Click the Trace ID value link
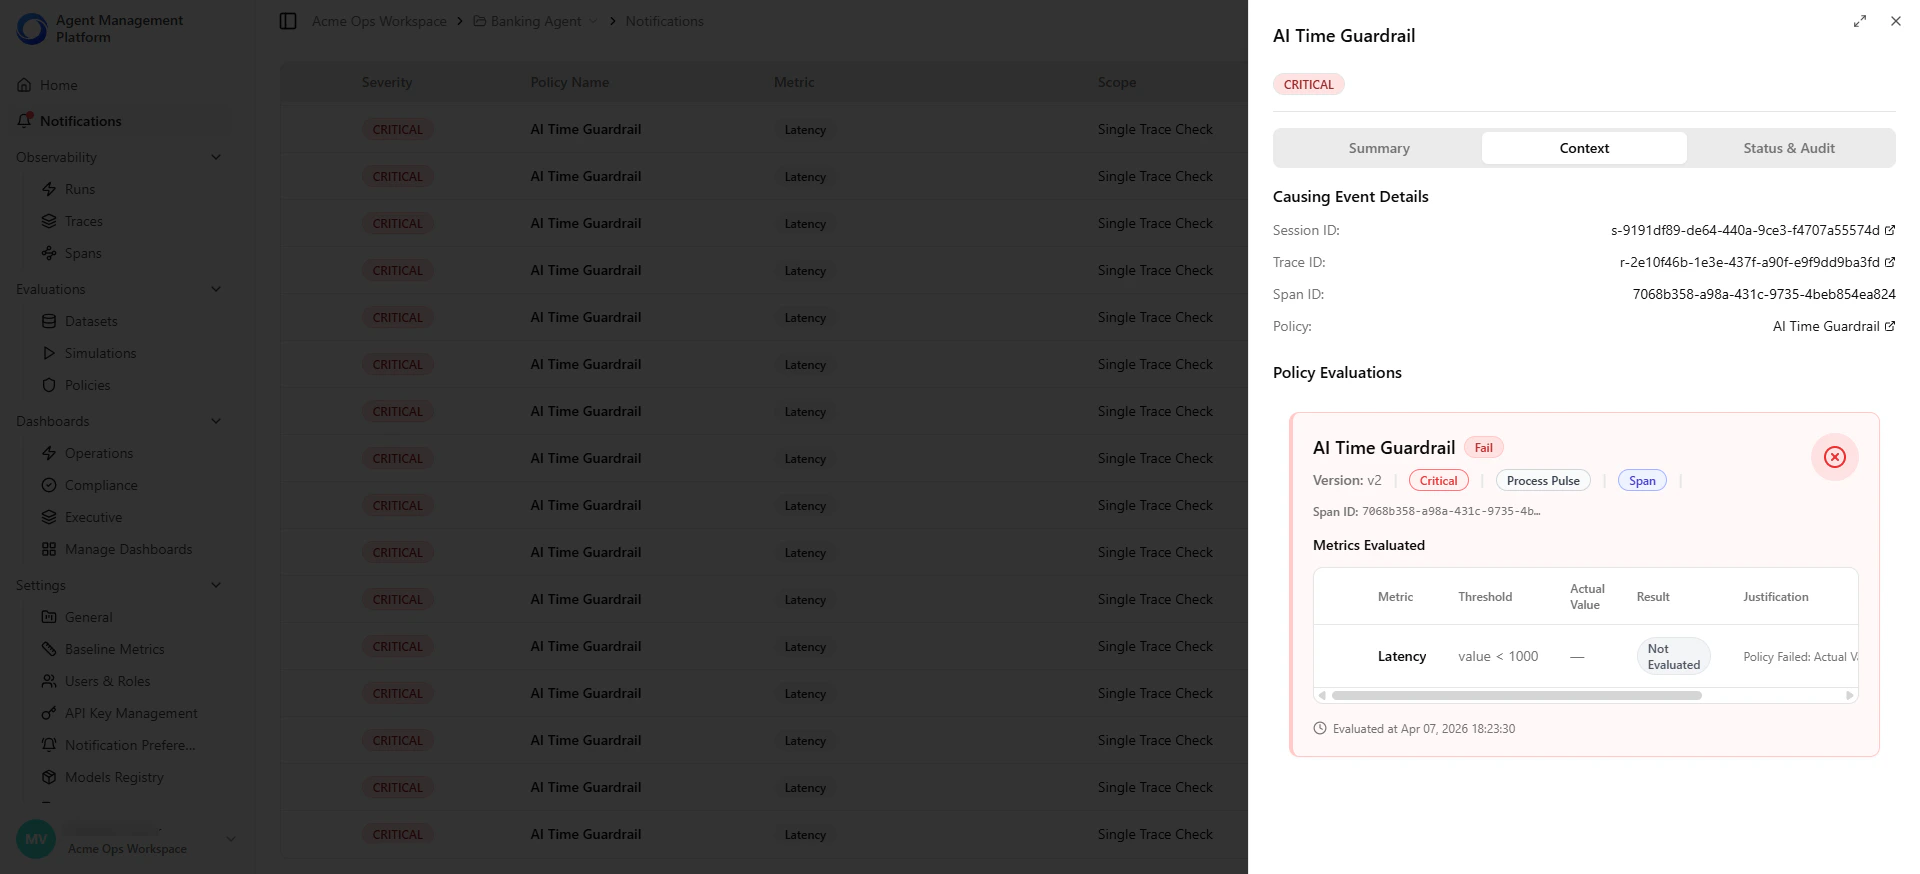Viewport: 1920px width, 874px height. (x=1749, y=262)
